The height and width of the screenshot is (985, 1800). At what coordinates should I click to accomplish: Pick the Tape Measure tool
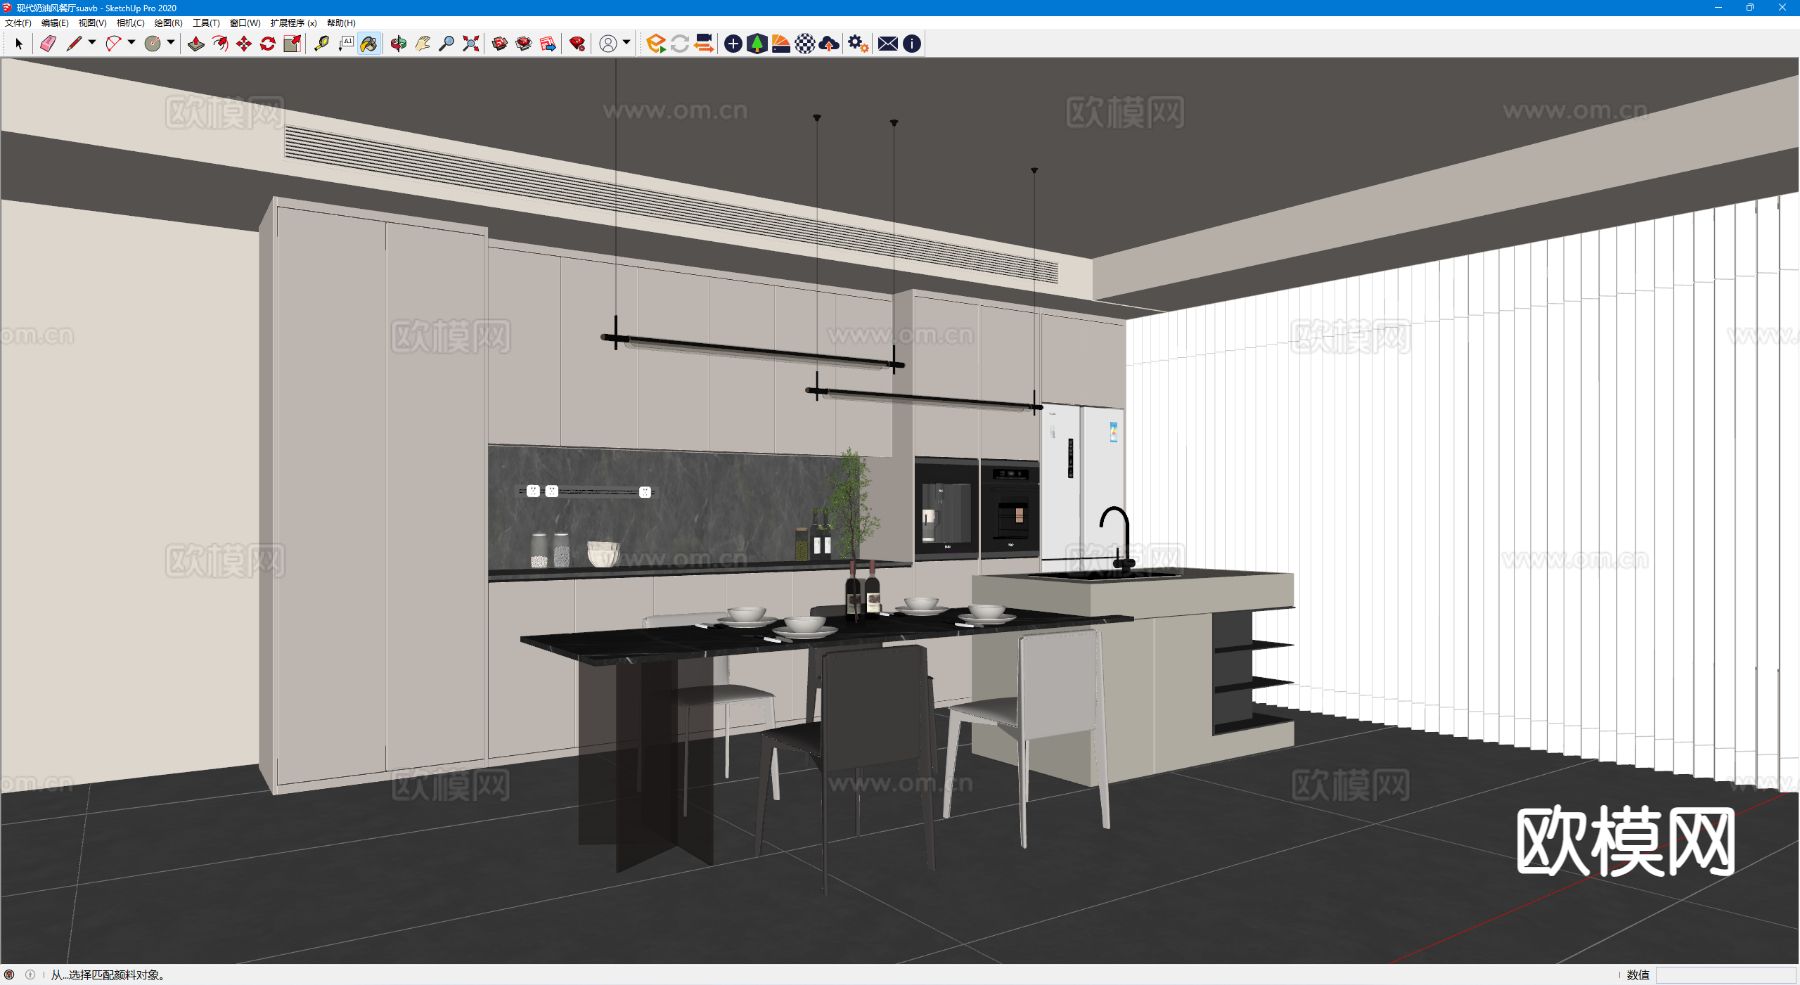pyautogui.click(x=322, y=44)
